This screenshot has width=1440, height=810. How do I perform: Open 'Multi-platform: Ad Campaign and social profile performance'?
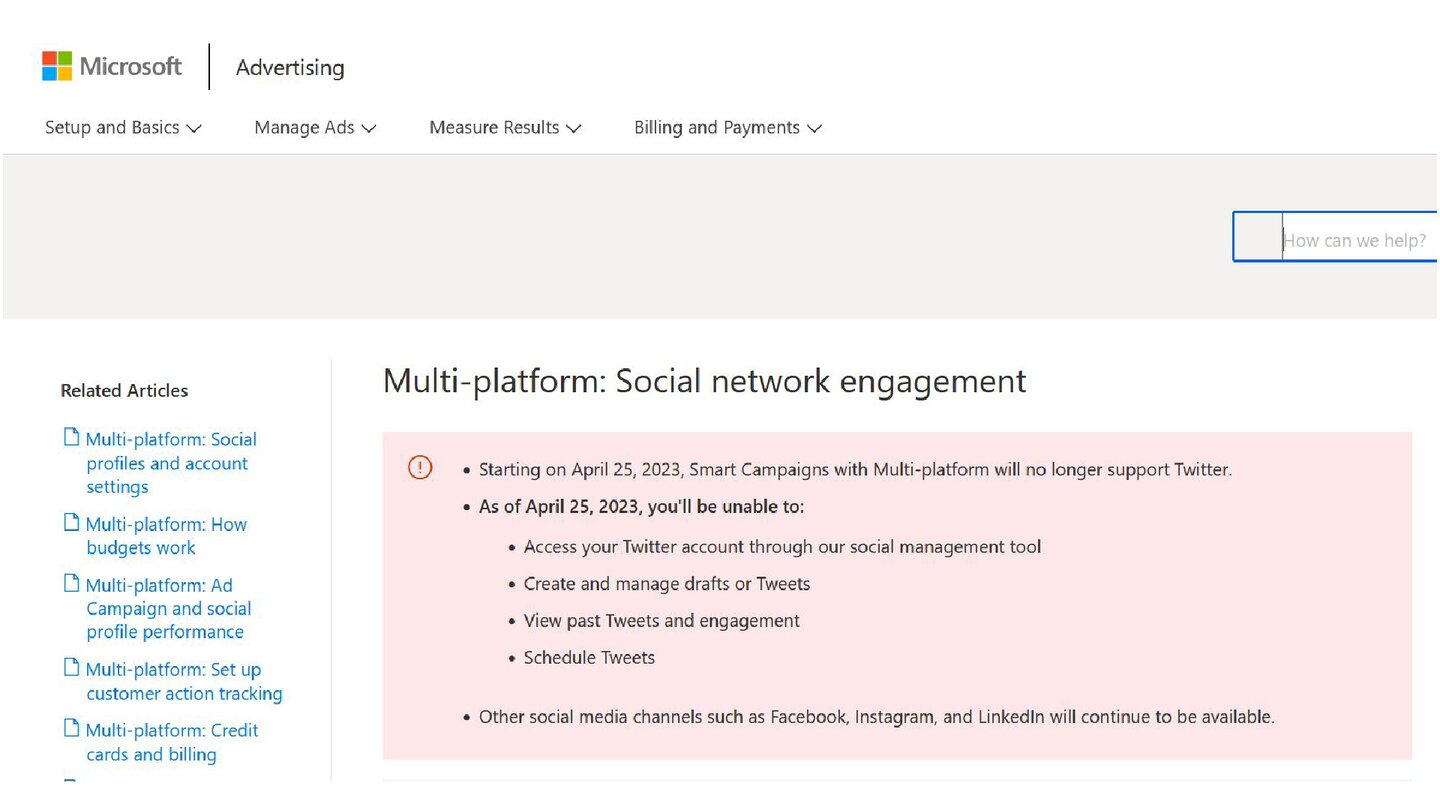(168, 608)
